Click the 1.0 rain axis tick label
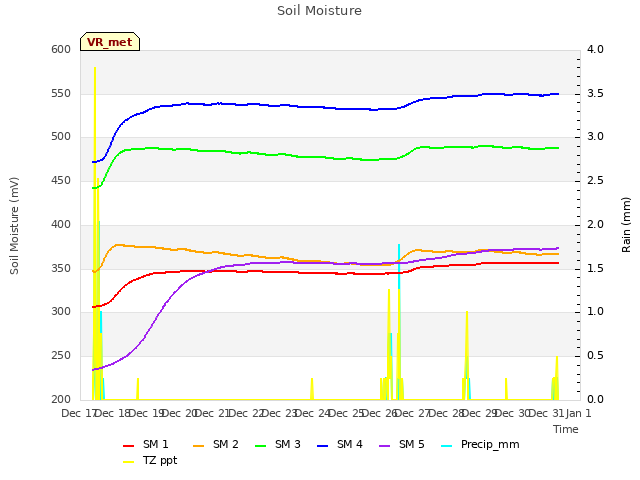 coord(595,312)
